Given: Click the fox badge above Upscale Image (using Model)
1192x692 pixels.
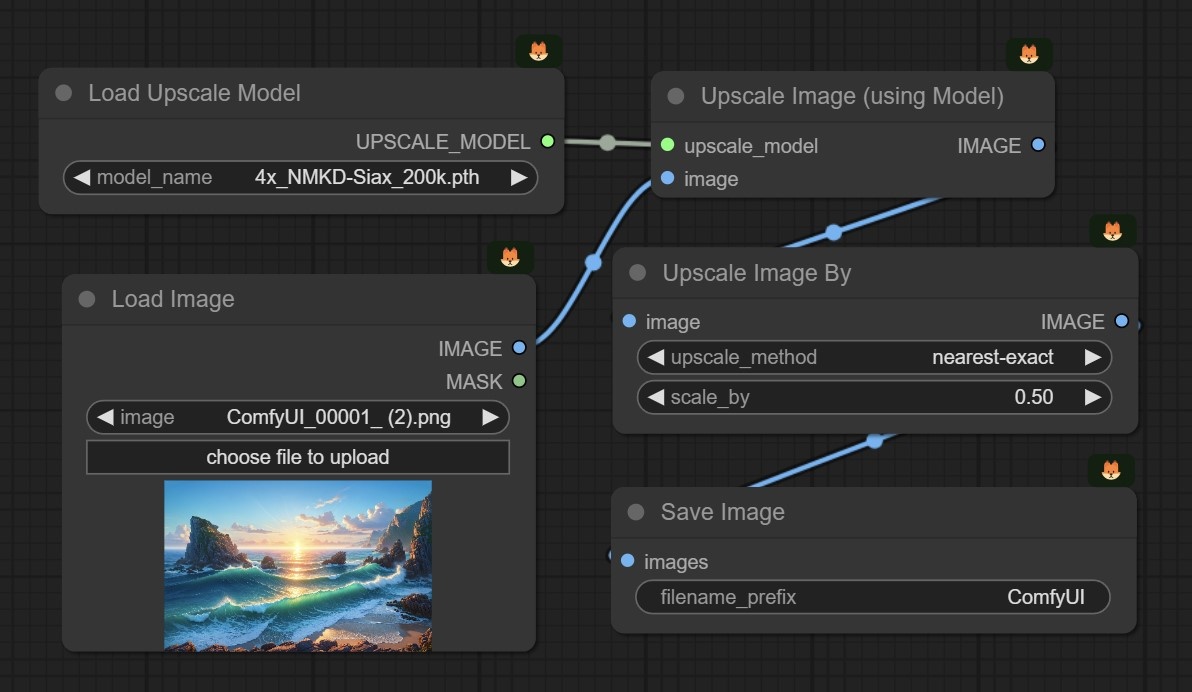Looking at the screenshot, I should pyautogui.click(x=1029, y=55).
